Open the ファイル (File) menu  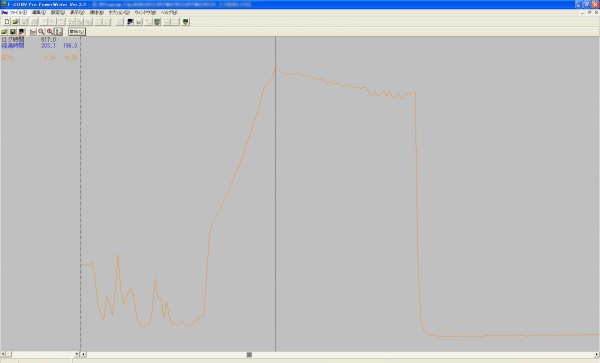(18, 13)
